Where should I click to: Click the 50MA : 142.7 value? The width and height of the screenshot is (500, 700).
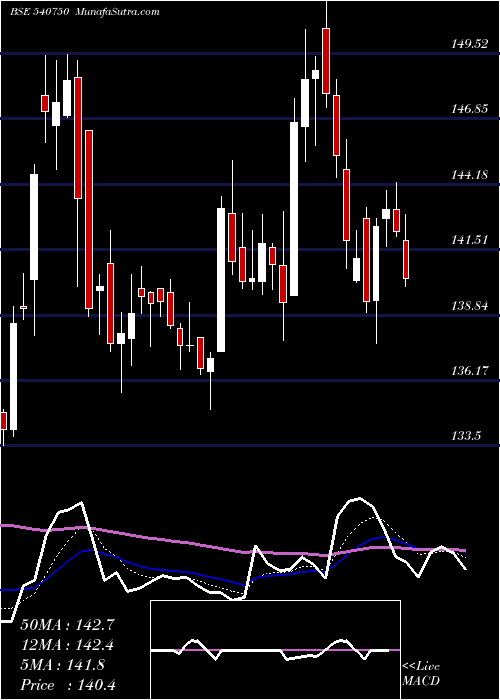68,625
